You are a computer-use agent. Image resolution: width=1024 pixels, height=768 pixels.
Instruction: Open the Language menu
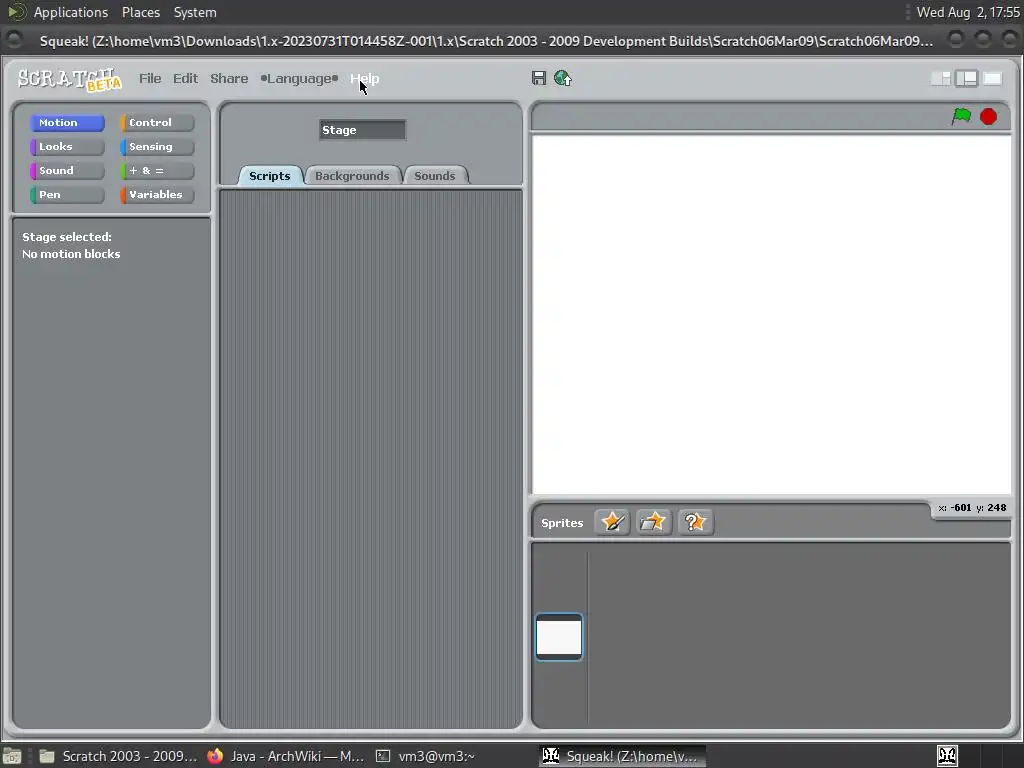coord(299,78)
